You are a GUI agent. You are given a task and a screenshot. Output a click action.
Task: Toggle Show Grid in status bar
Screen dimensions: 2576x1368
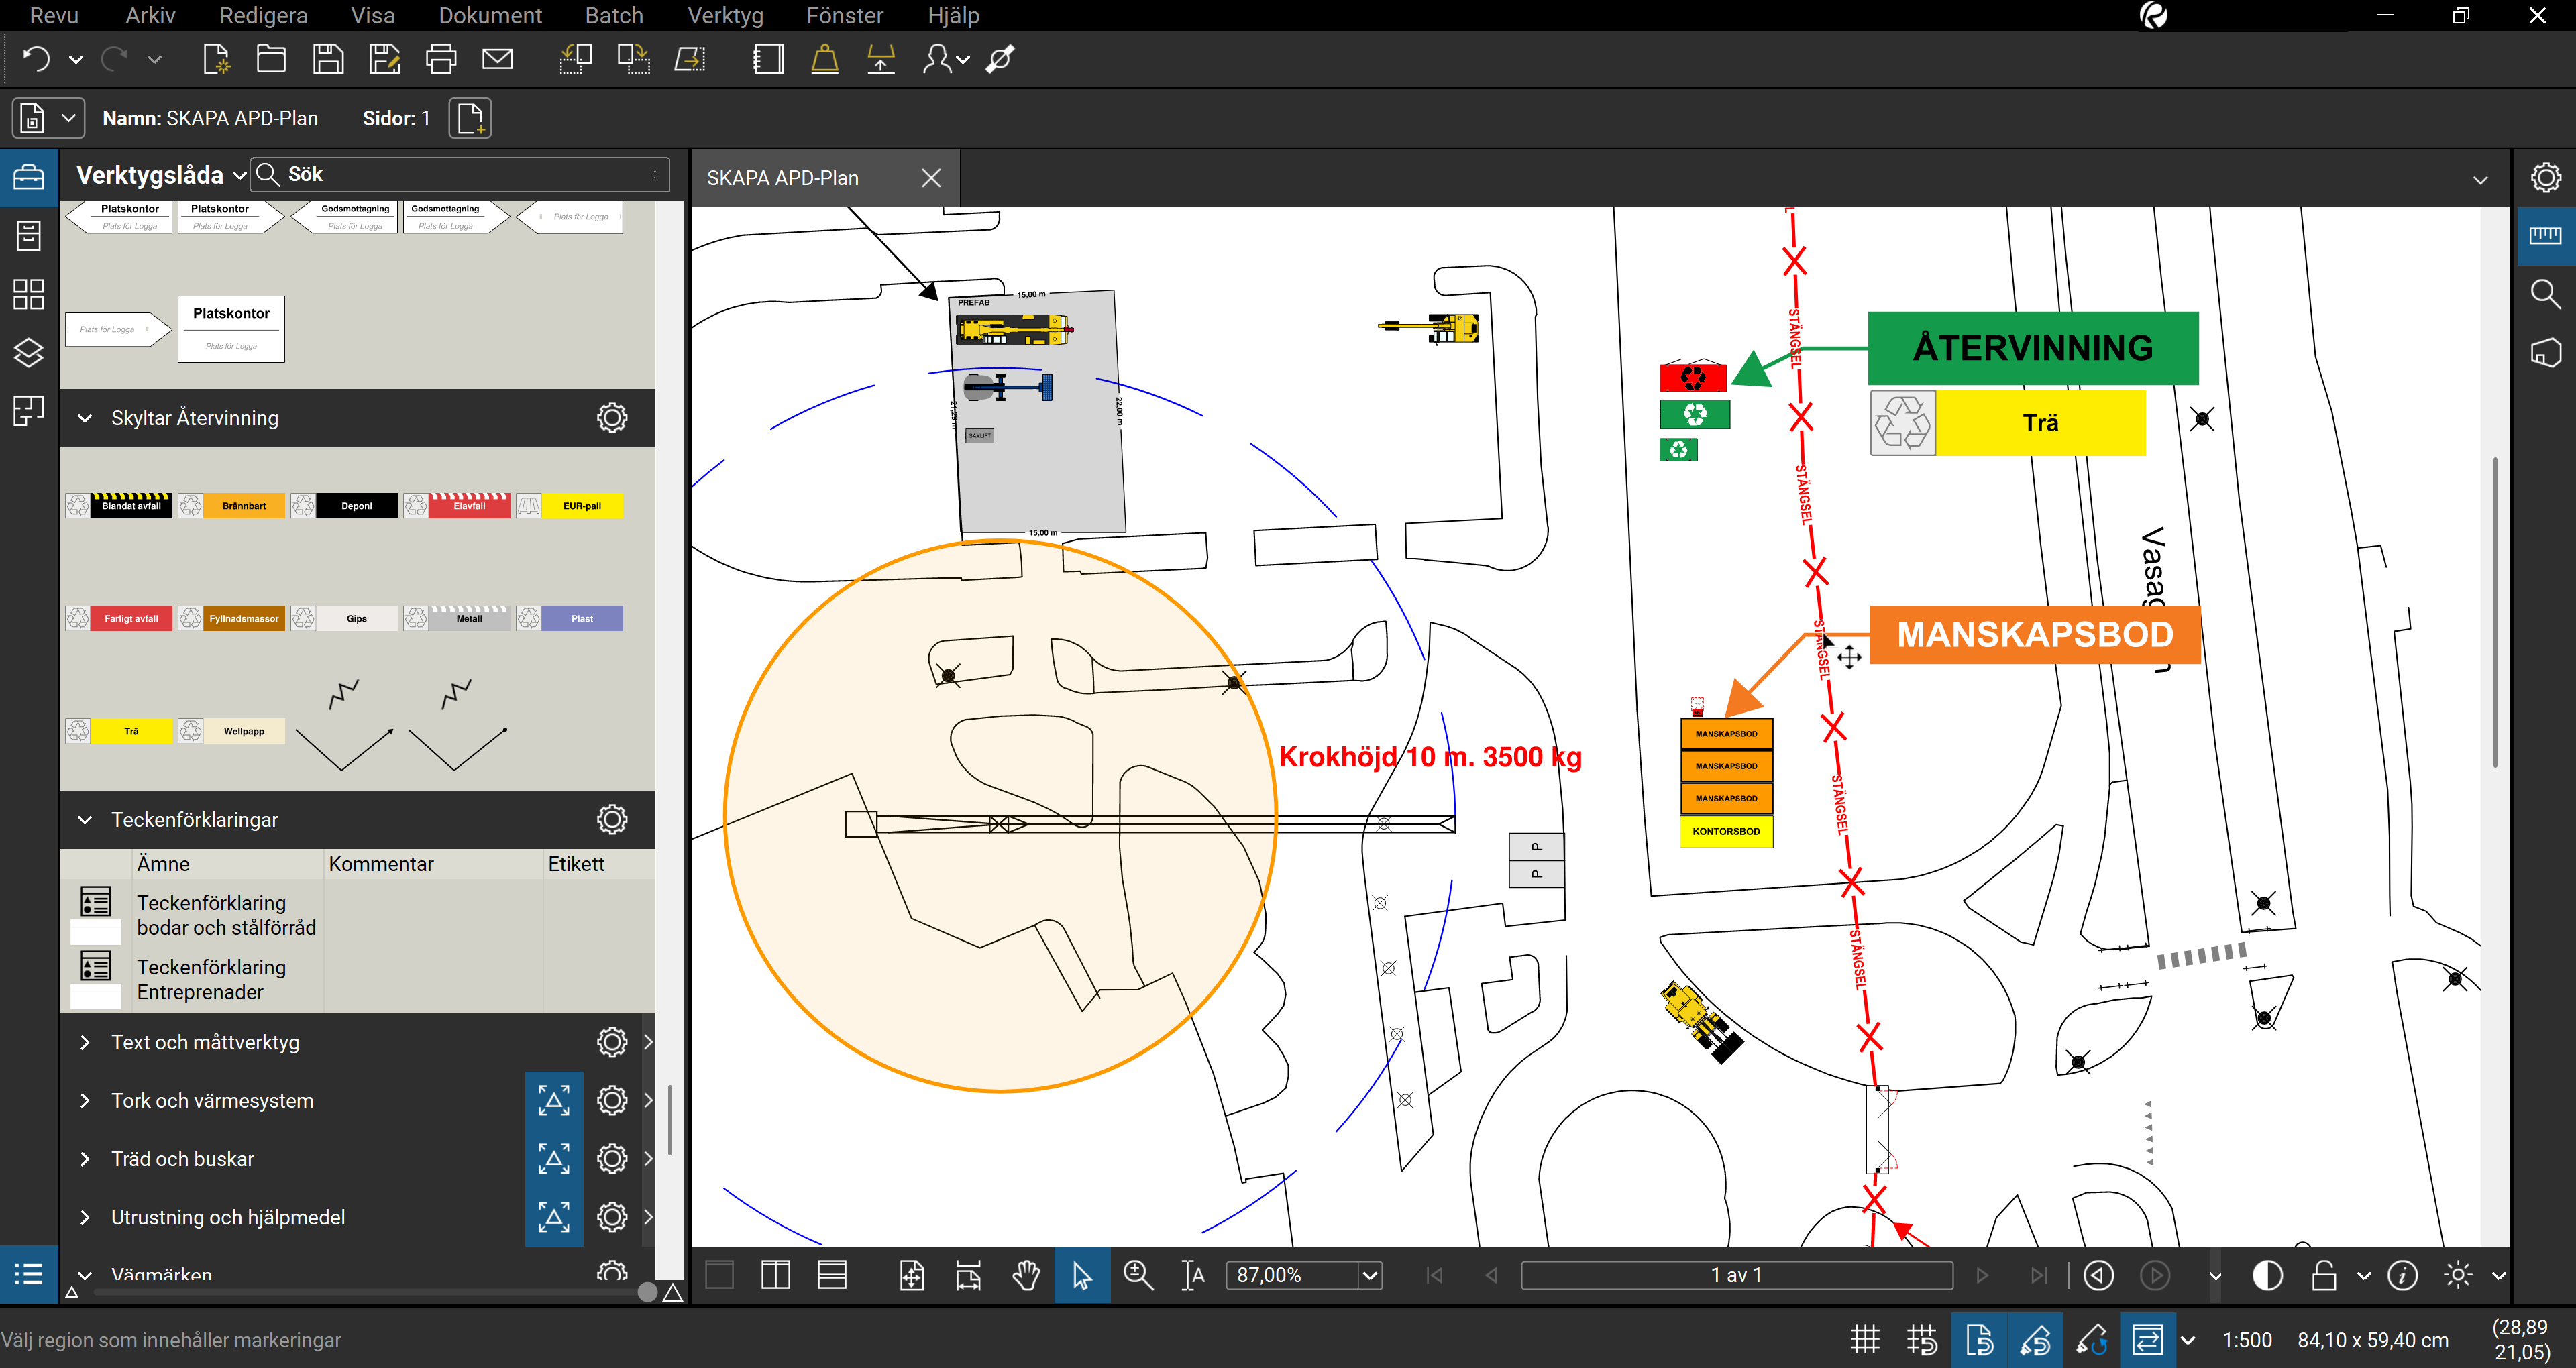coord(1865,1340)
